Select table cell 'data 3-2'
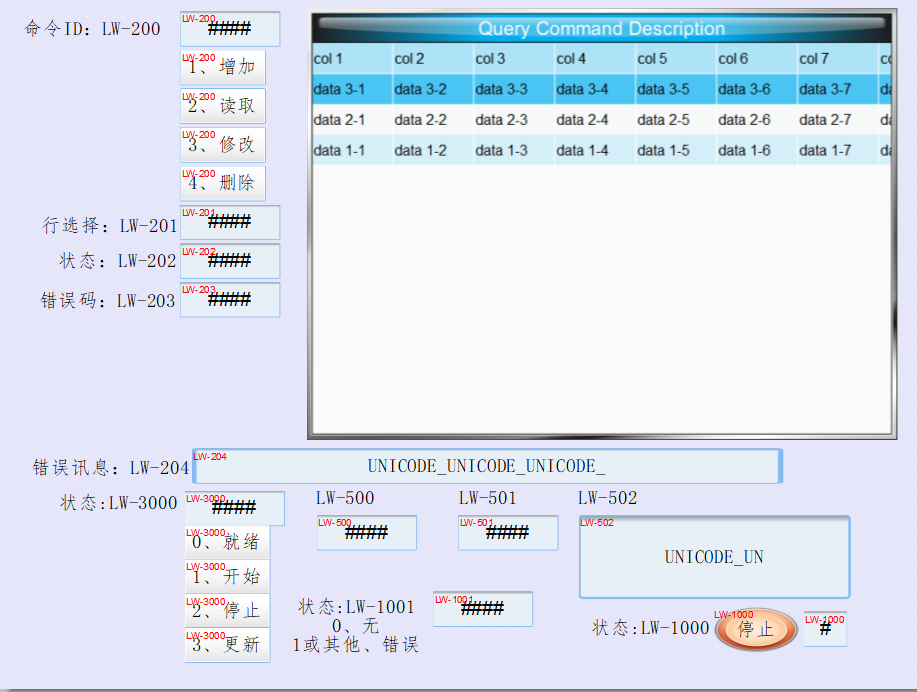Screen dimensions: 917x692 coord(433,89)
